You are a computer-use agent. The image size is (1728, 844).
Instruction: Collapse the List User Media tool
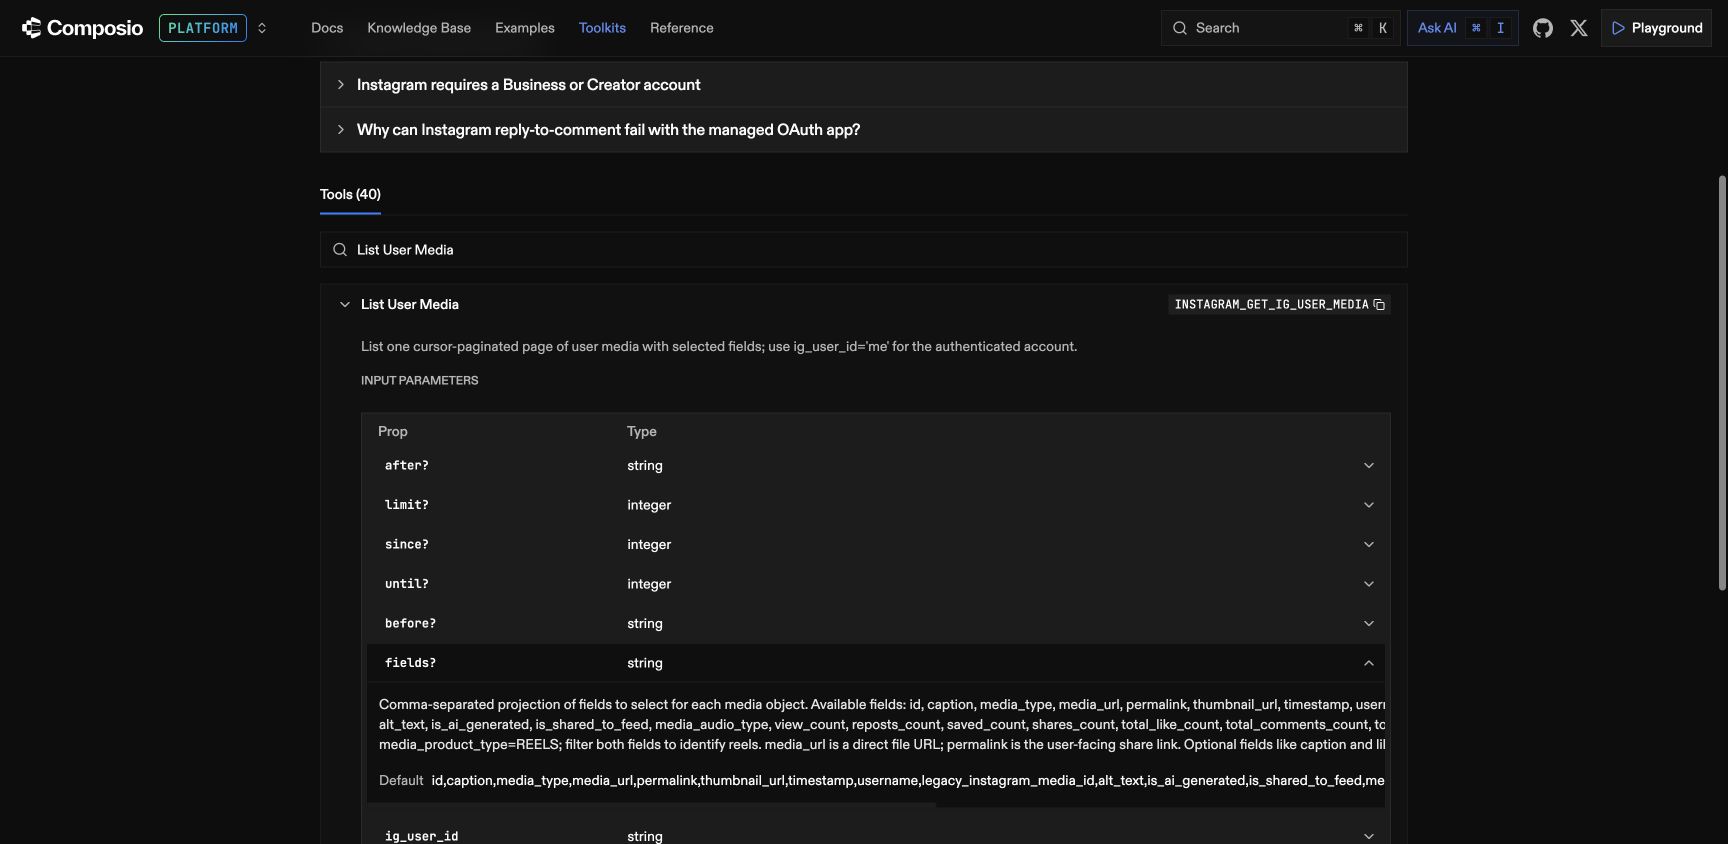345,304
